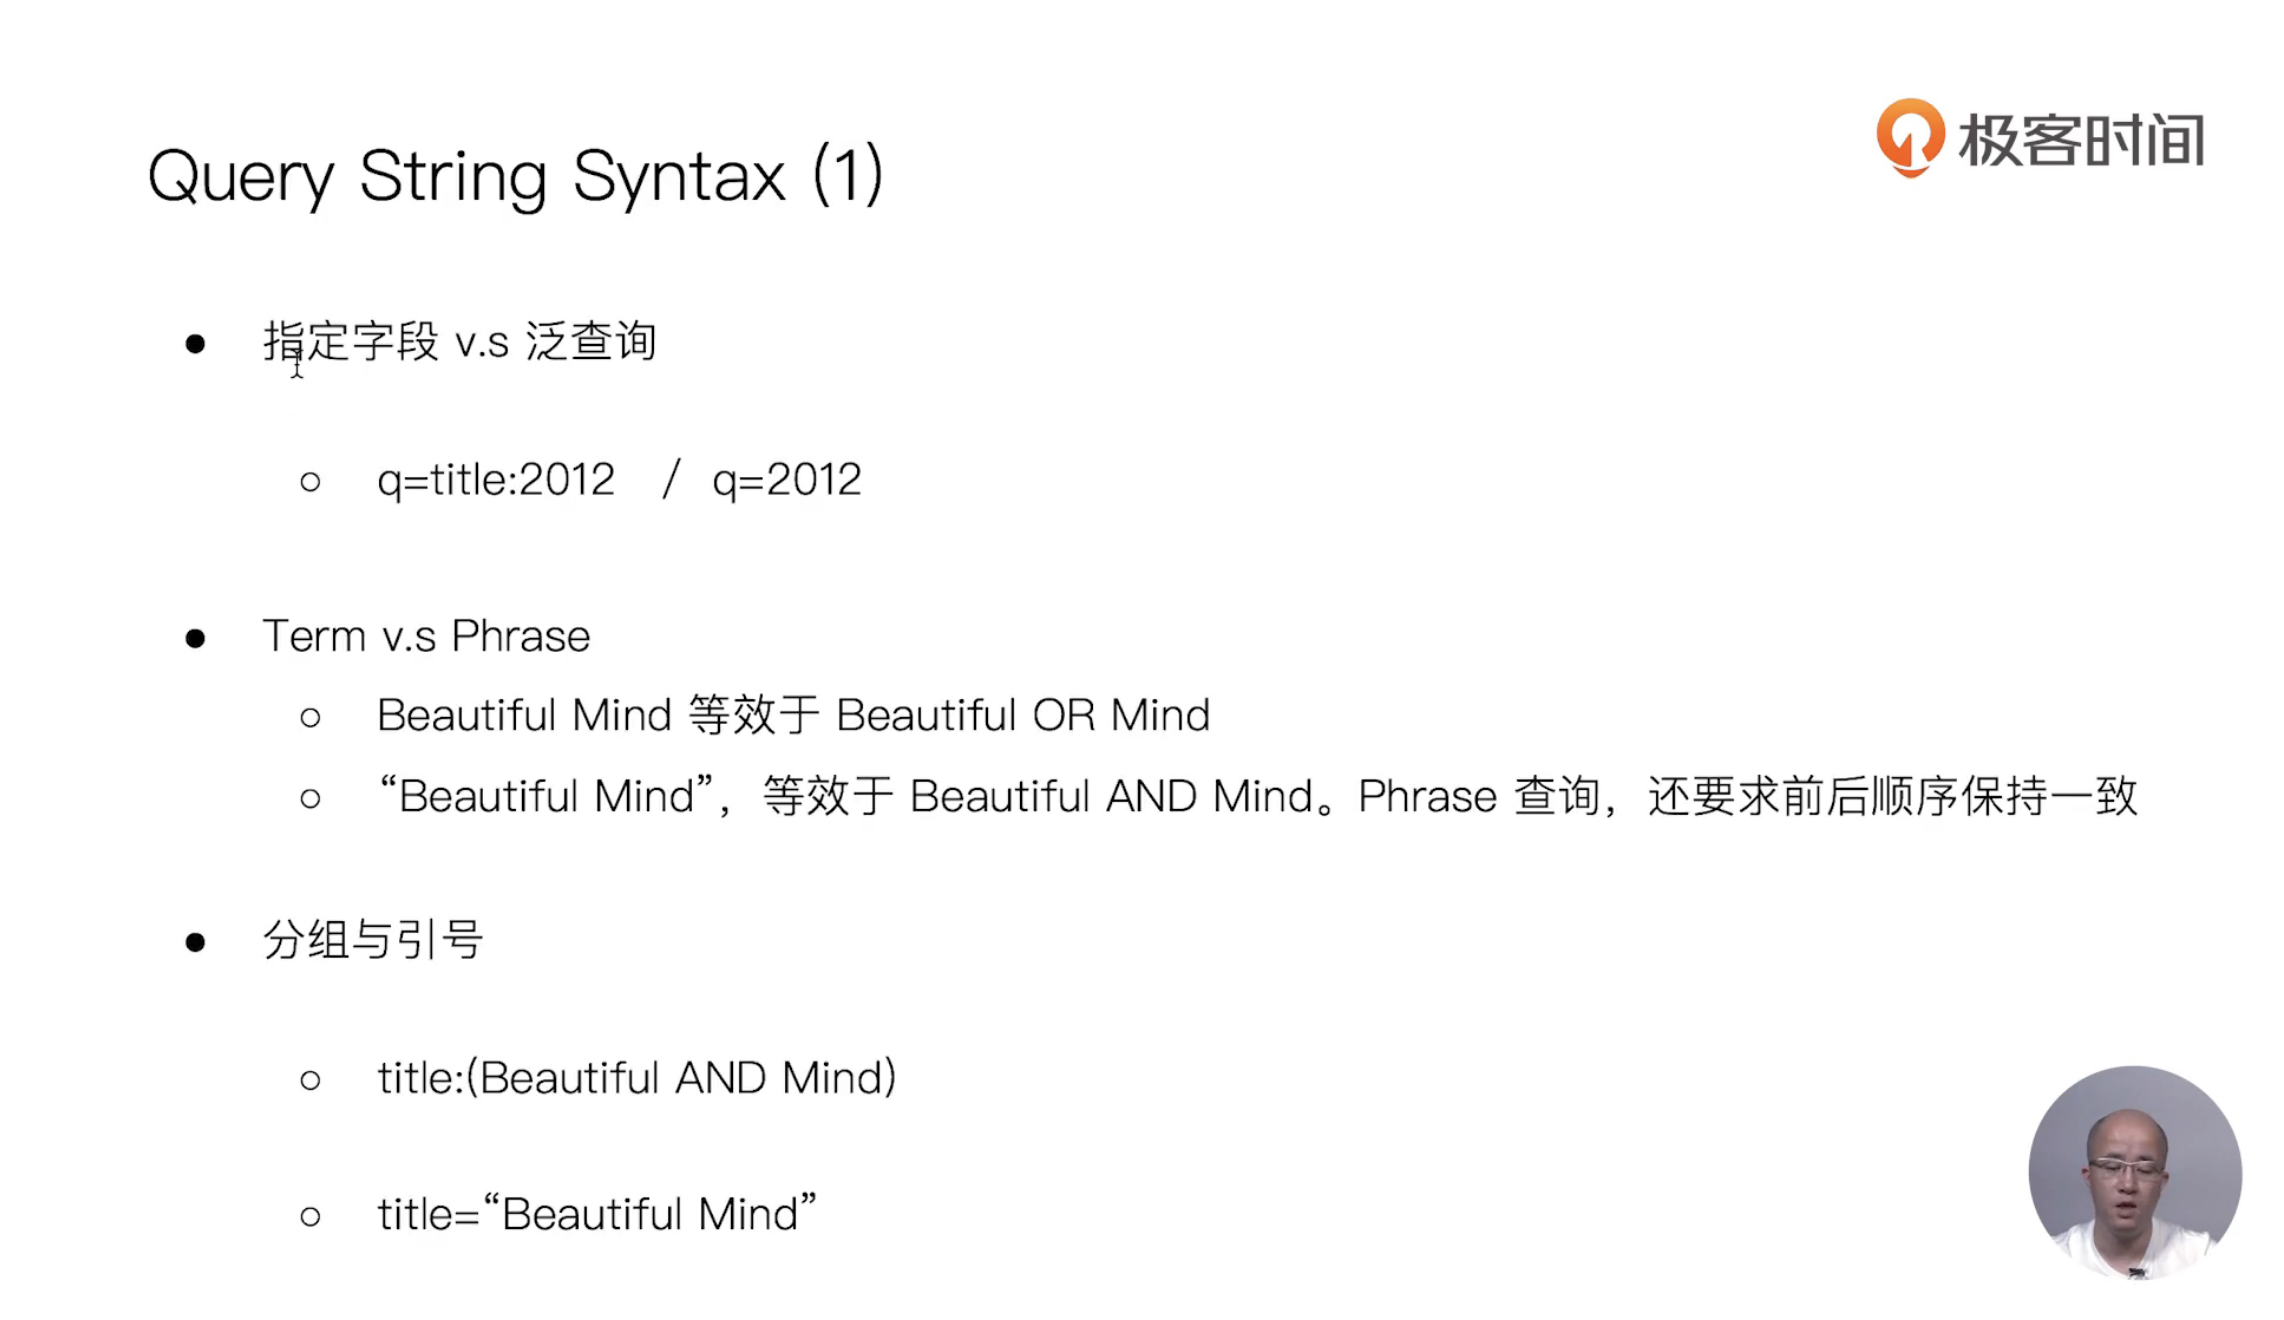This screenshot has width=2284, height=1320.
Task: Click the "title:(Beautiful AND Mind)" example
Action: (636, 1078)
